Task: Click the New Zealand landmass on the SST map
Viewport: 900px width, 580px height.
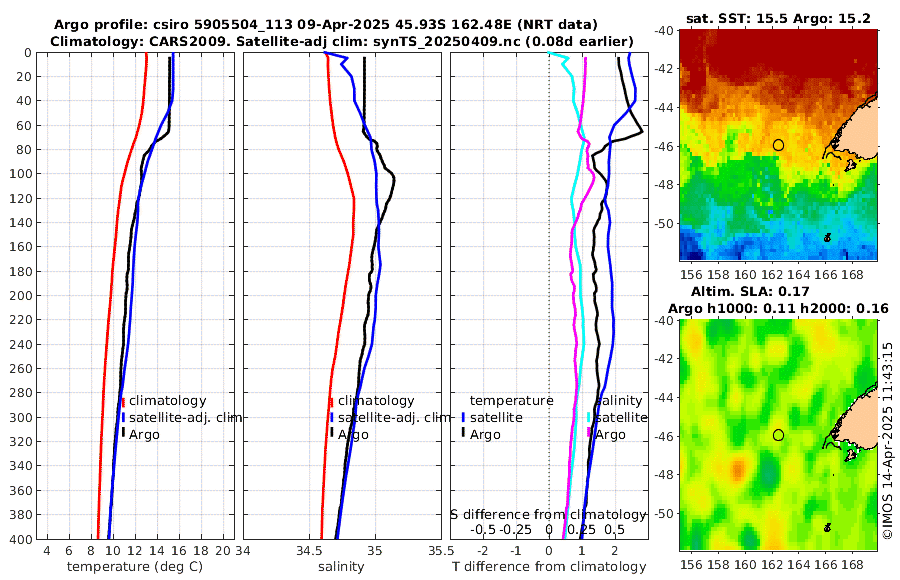Action: (858, 132)
